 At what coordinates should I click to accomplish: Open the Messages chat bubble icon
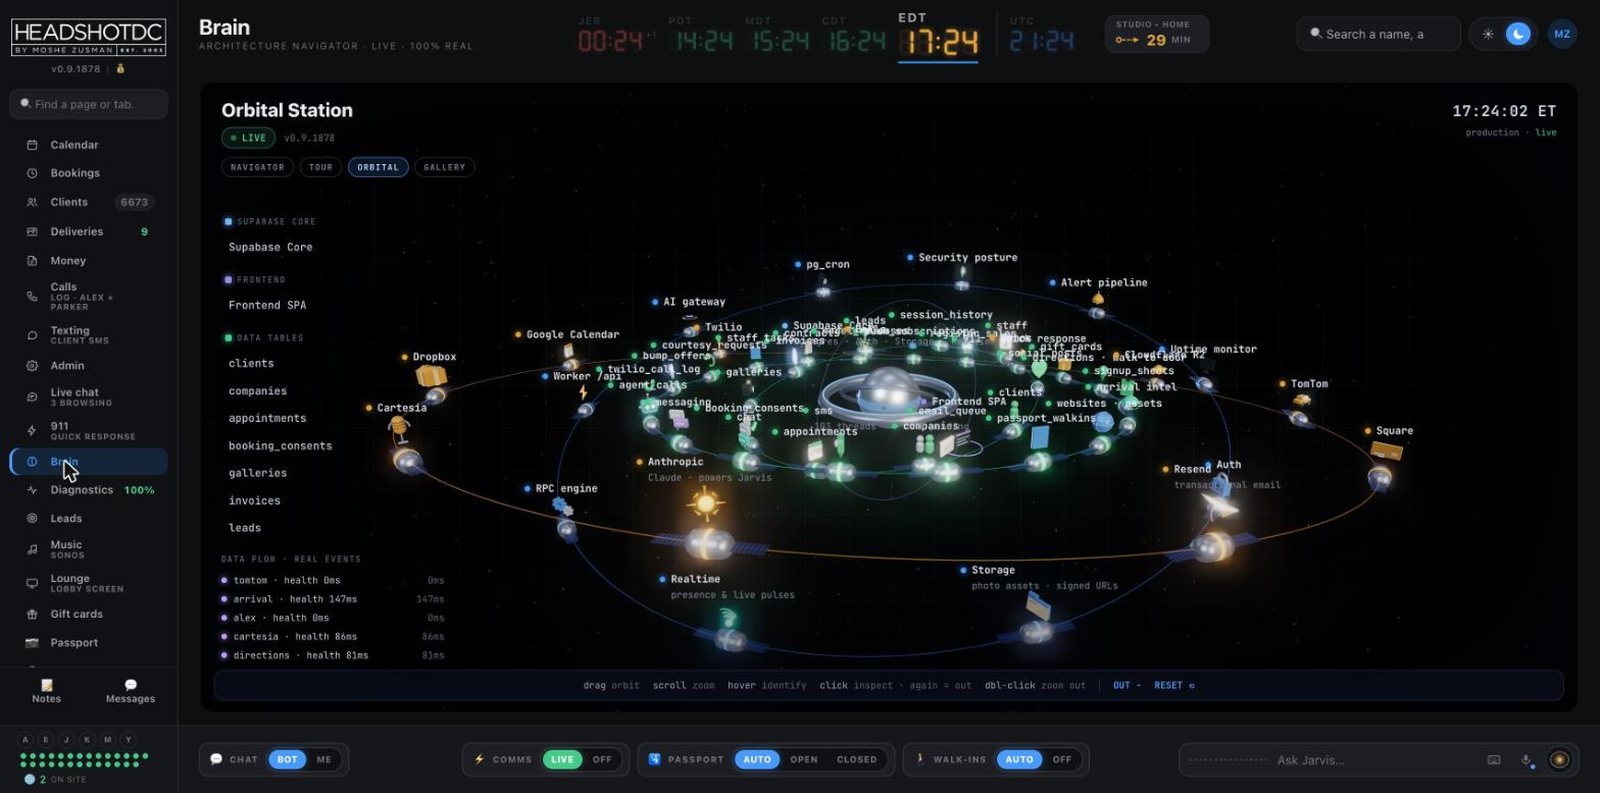pyautogui.click(x=130, y=685)
